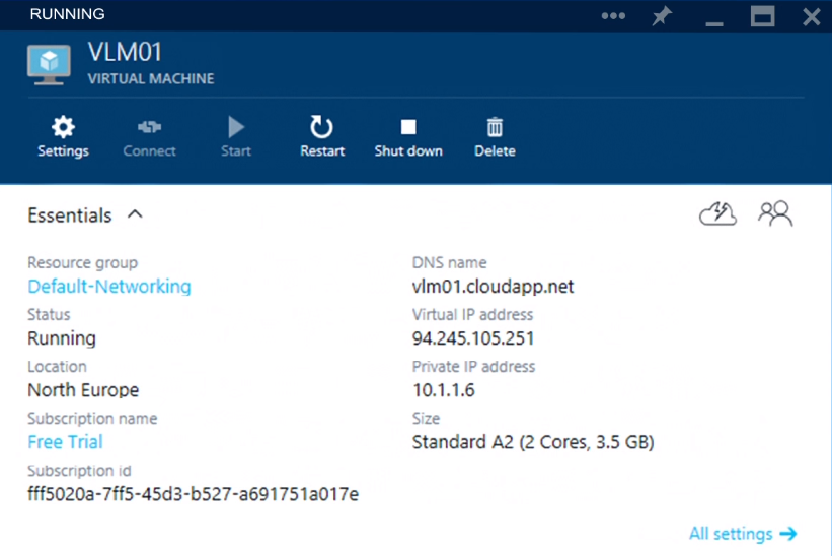Delete the VLM01 virtual machine
The image size is (832, 556).
pos(495,137)
